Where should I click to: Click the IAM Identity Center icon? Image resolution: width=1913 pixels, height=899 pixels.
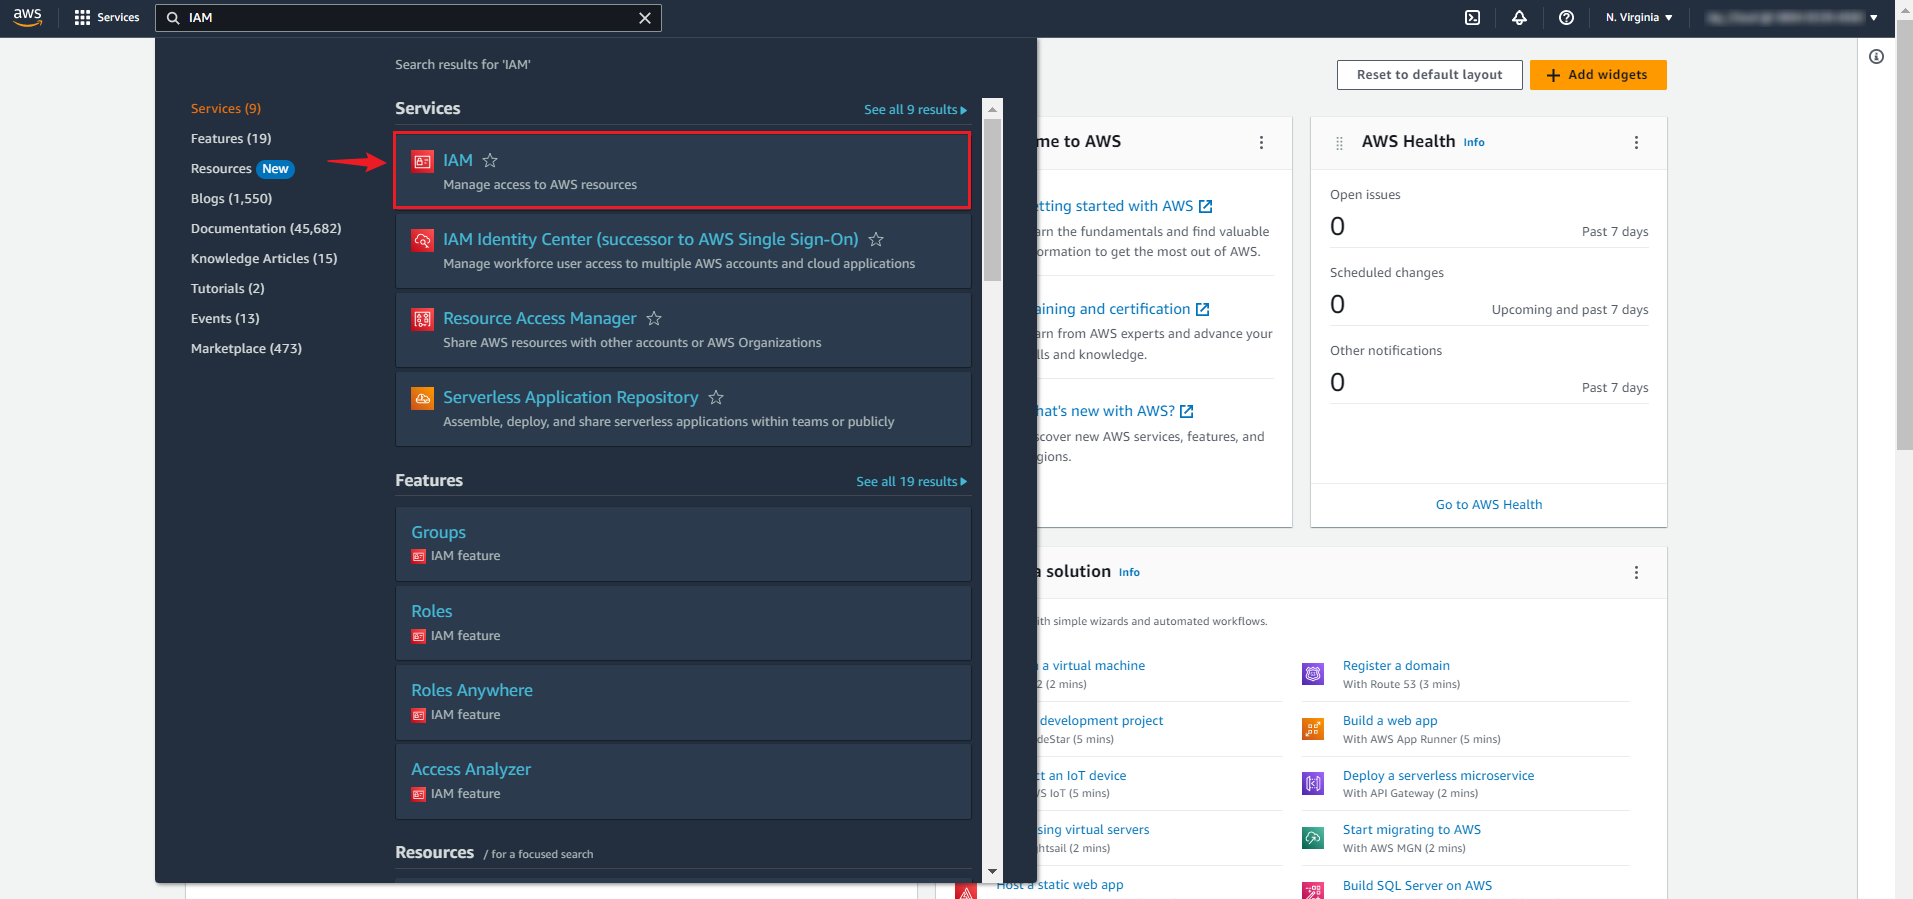point(423,240)
